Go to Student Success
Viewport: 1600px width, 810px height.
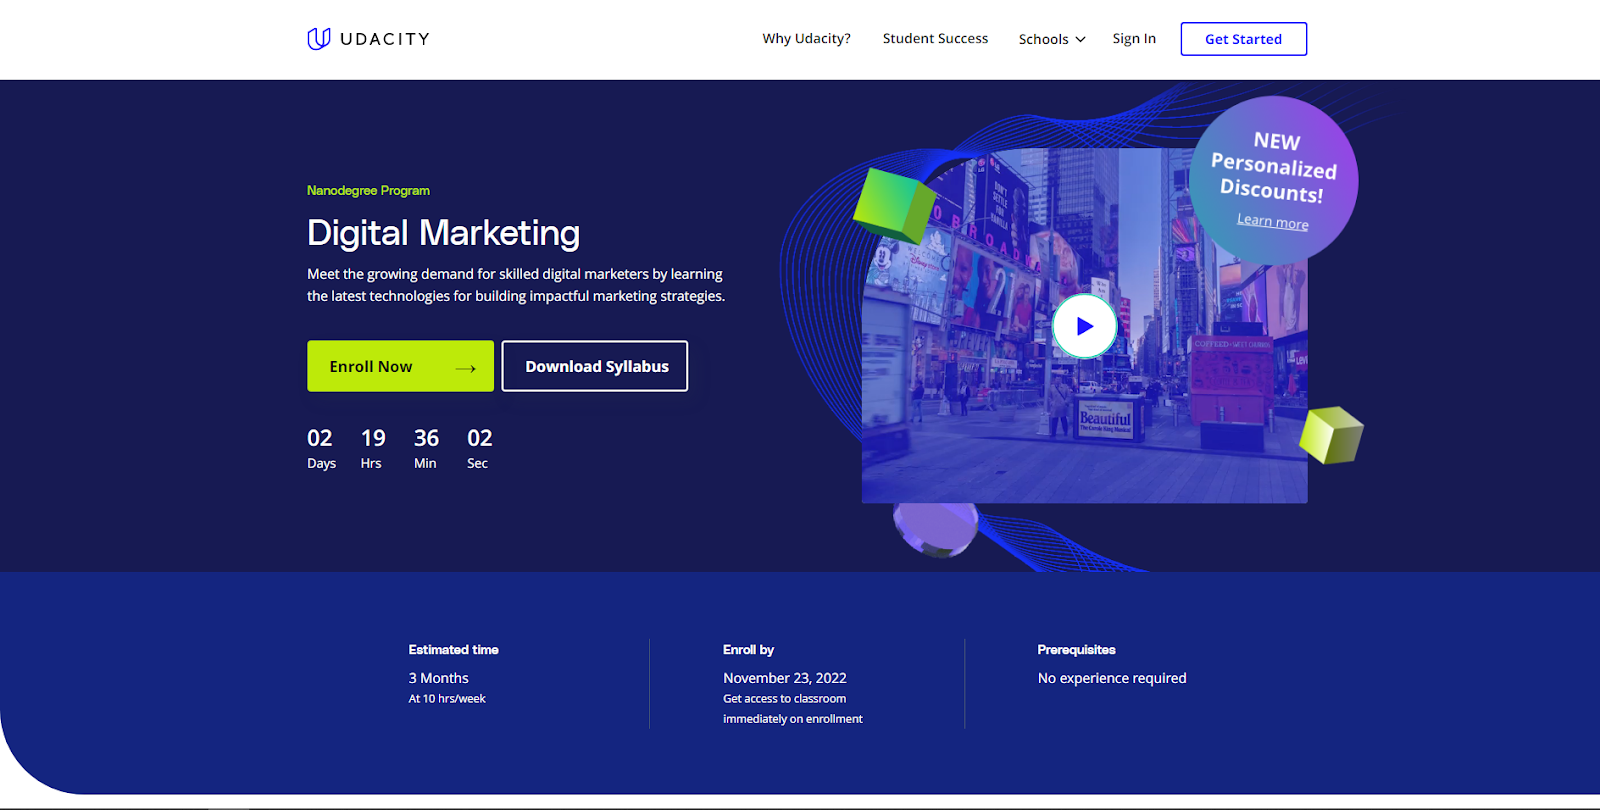click(935, 39)
